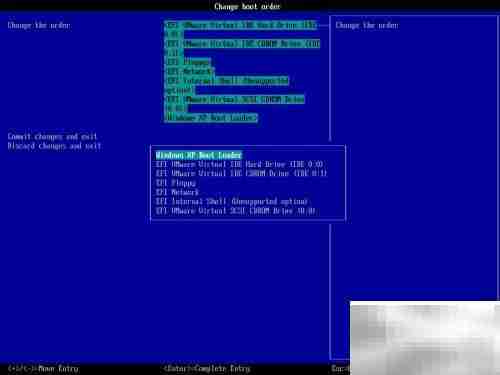Select EFI VMware Virtual SCSI CDROM Drive in popup
Image resolution: width=500 pixels, height=375 pixels.
pyautogui.click(x=235, y=211)
